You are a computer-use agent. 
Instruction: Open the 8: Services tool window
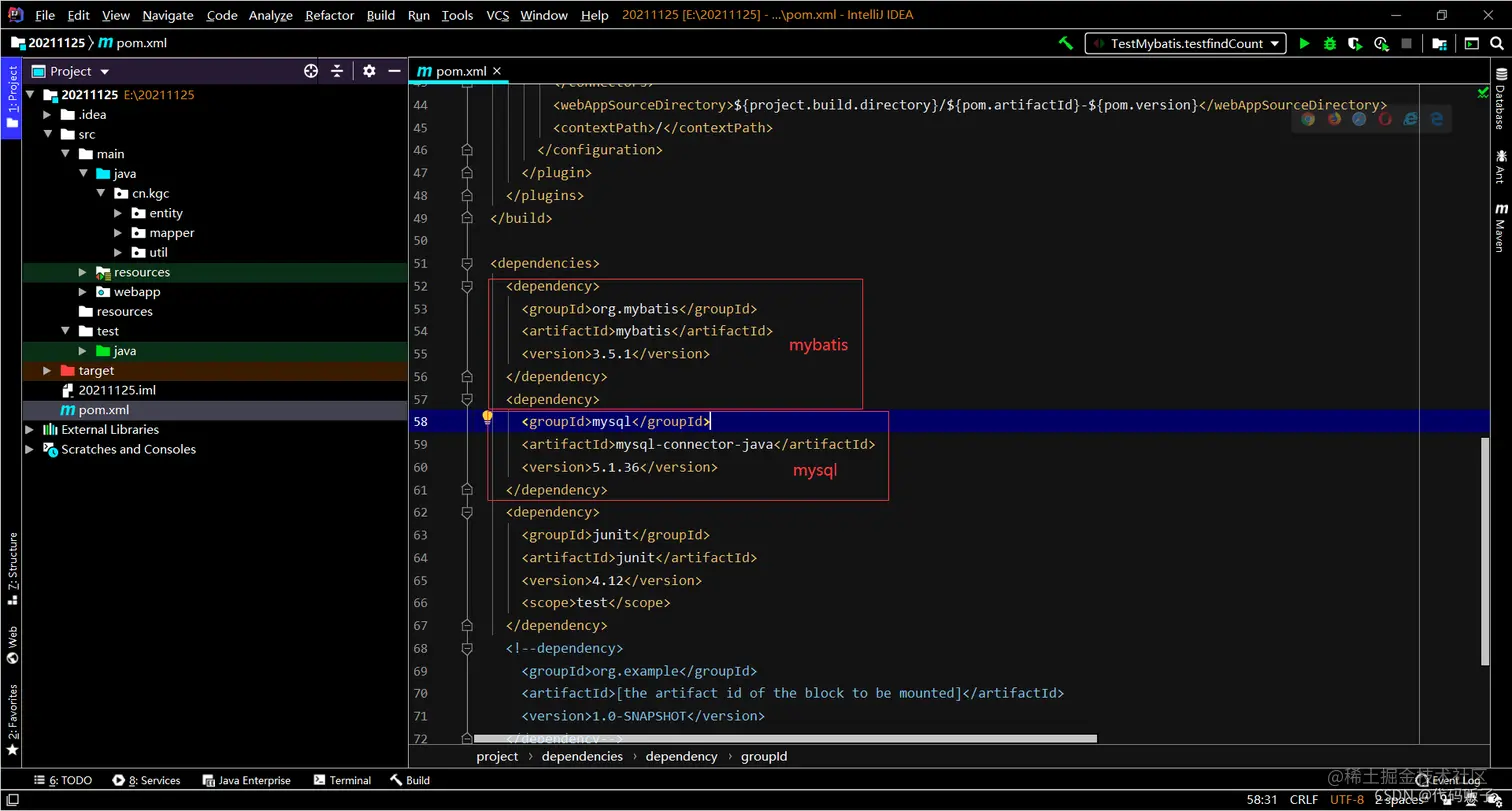147,780
